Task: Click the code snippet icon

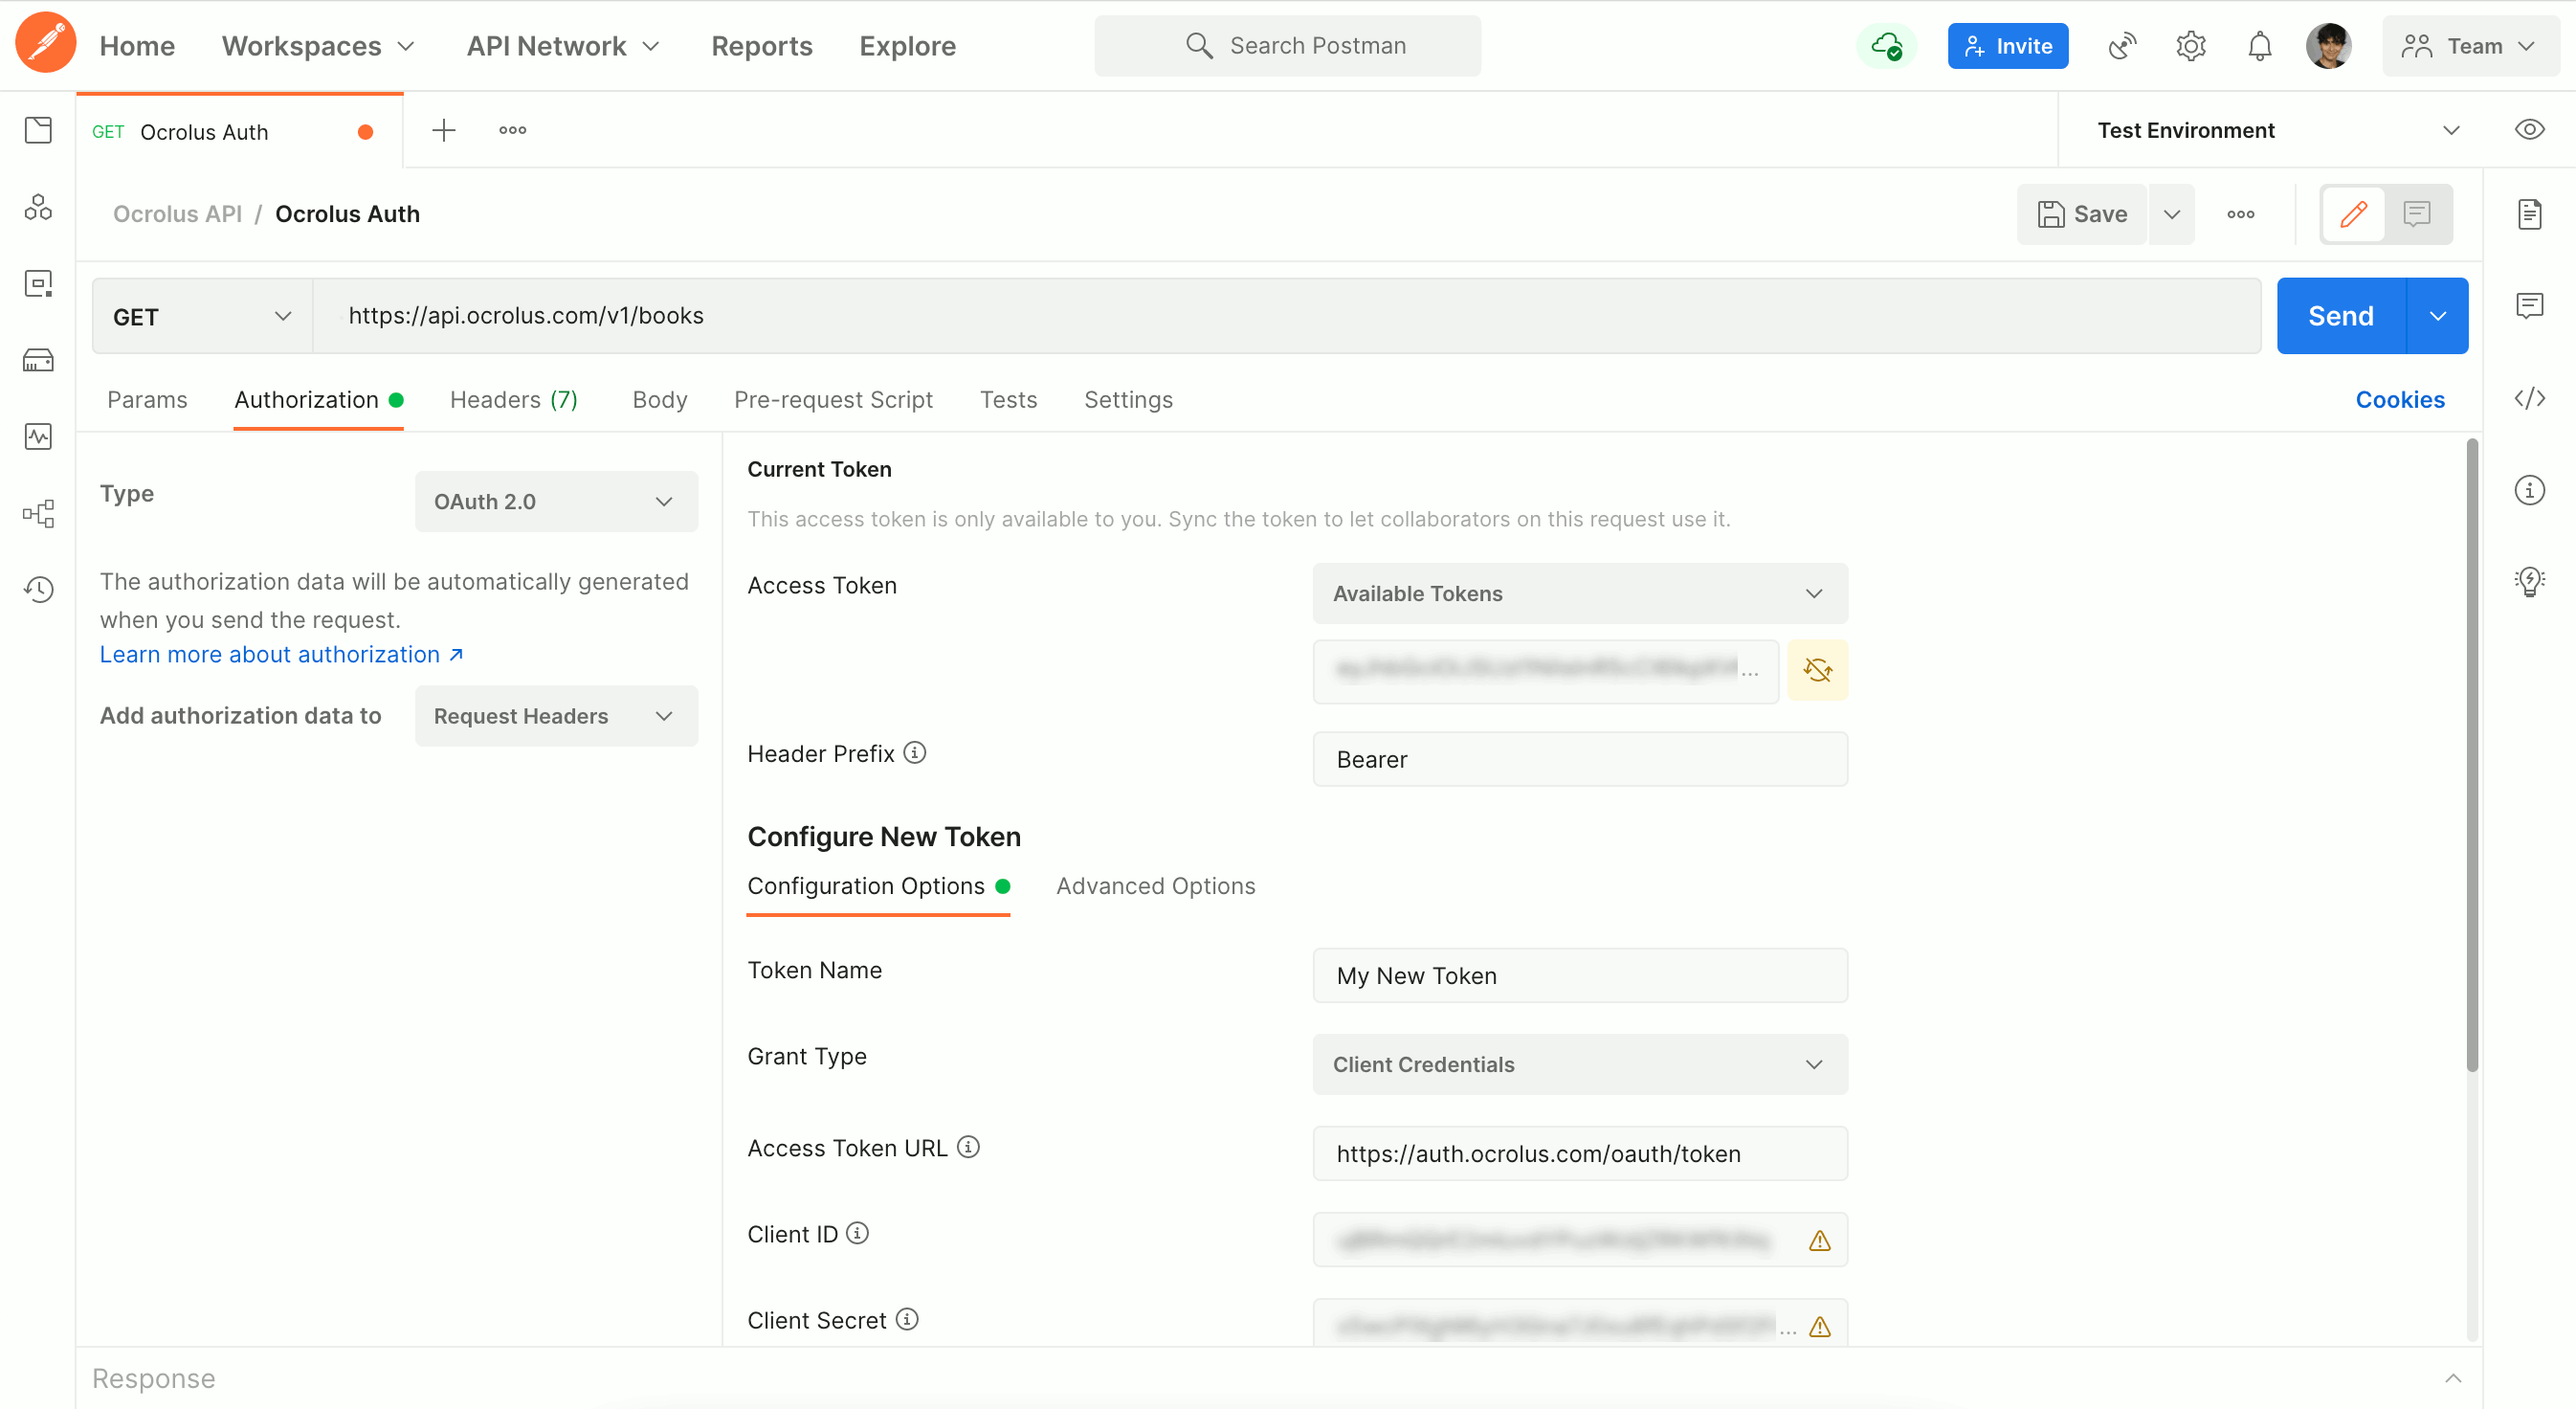Action: click(2529, 398)
